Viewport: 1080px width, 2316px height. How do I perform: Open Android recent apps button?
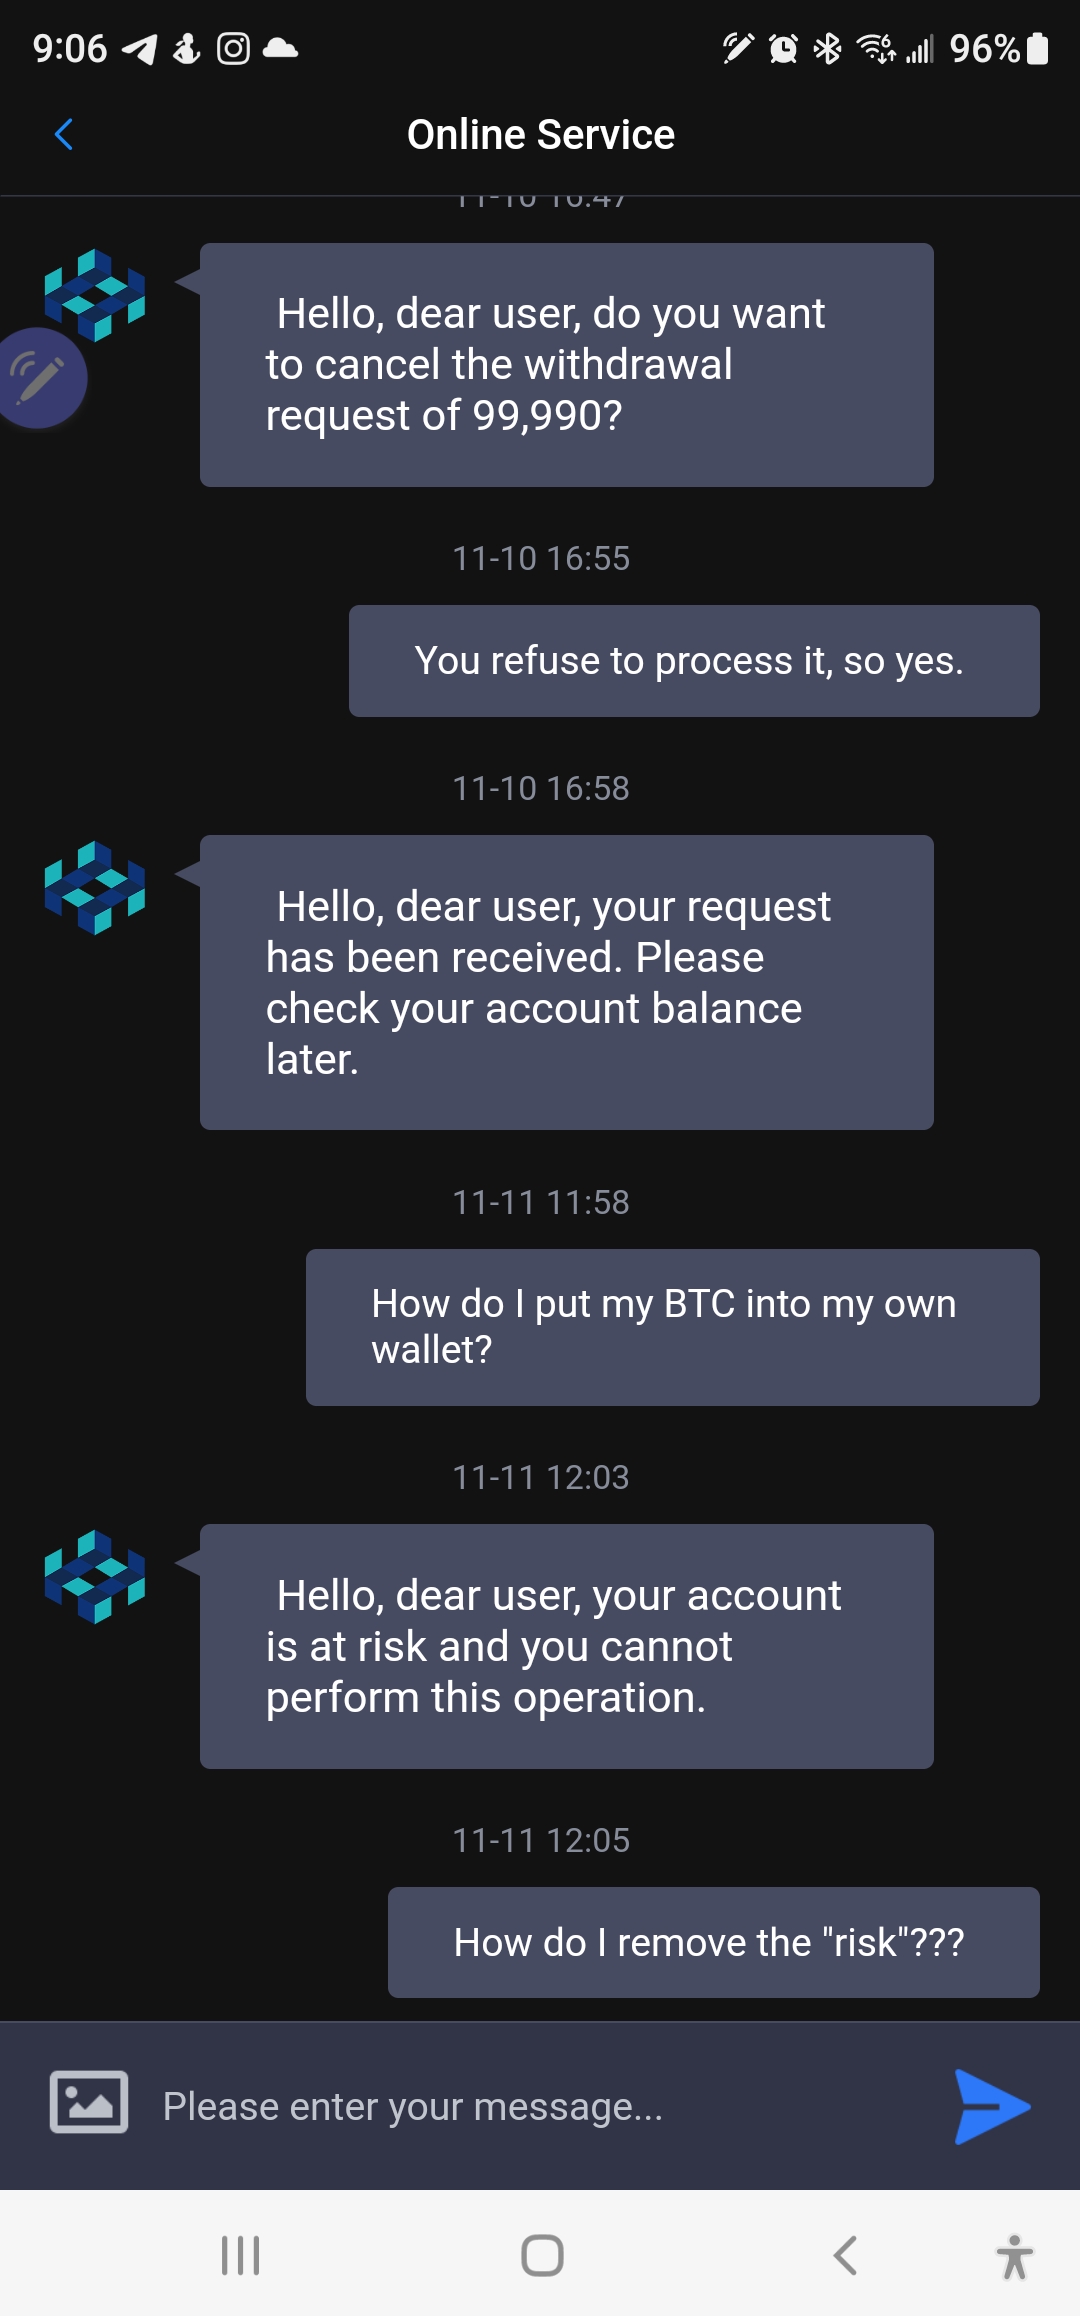[241, 2255]
